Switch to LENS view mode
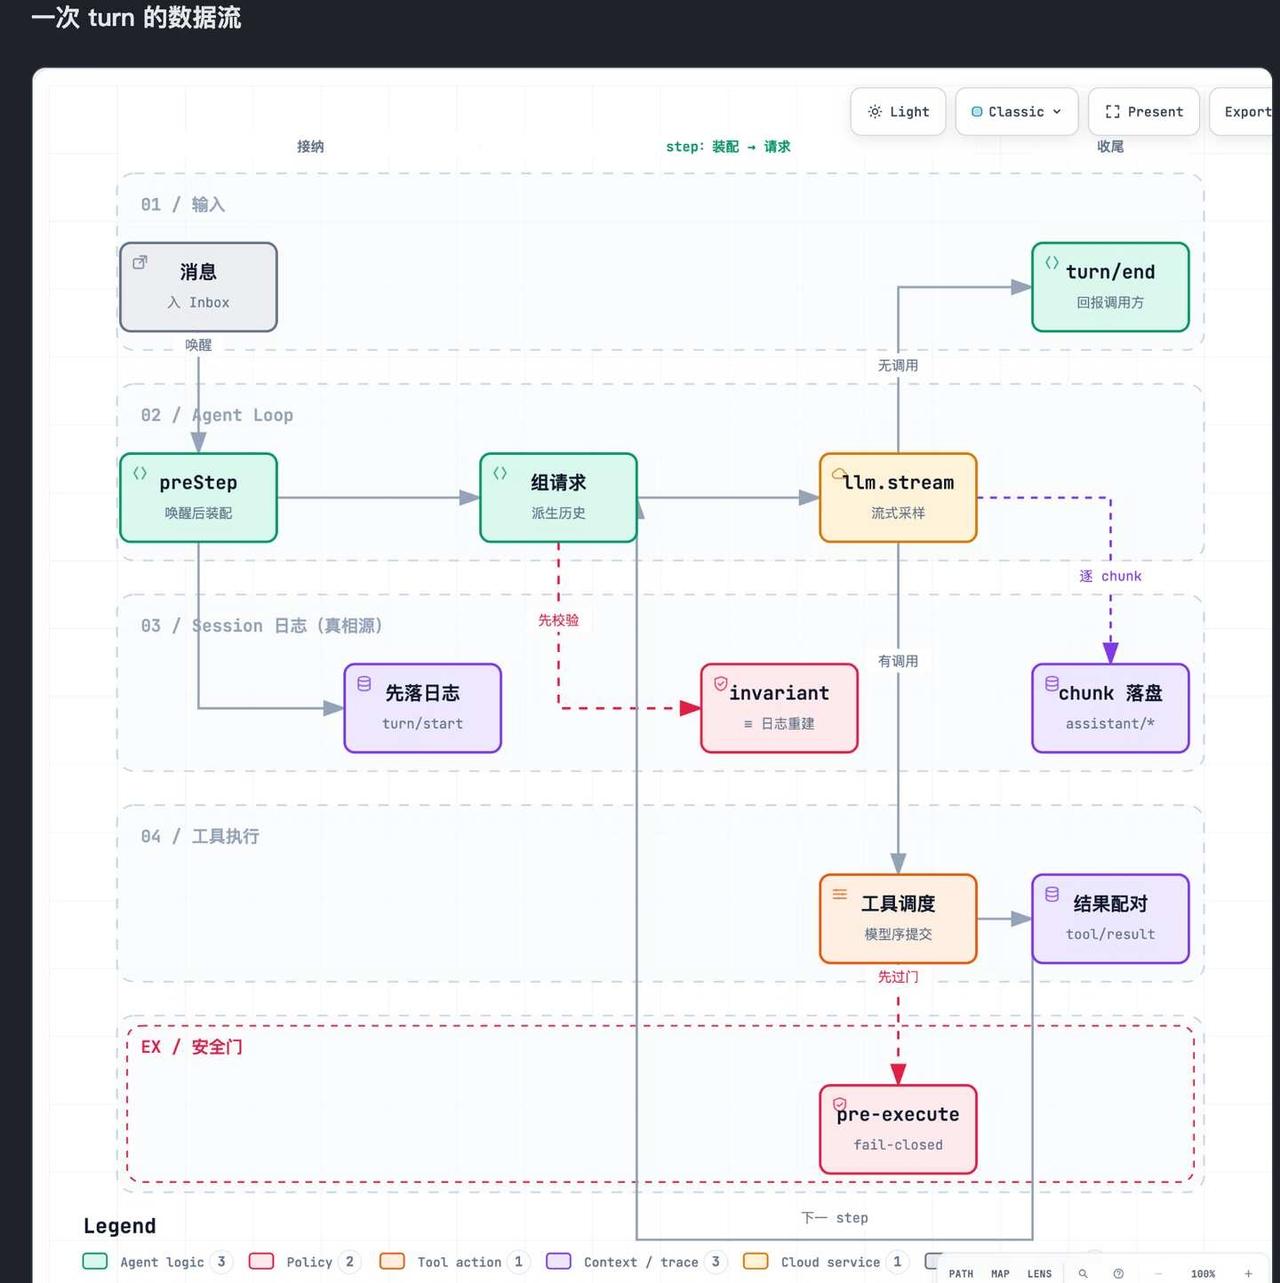The image size is (1280, 1283). coord(1039,1273)
